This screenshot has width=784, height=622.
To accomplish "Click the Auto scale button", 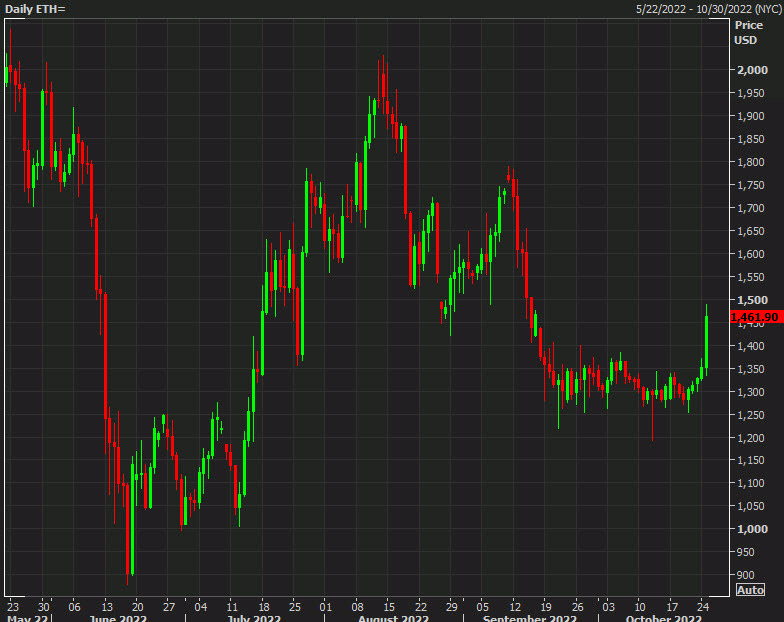I will pos(749,590).
